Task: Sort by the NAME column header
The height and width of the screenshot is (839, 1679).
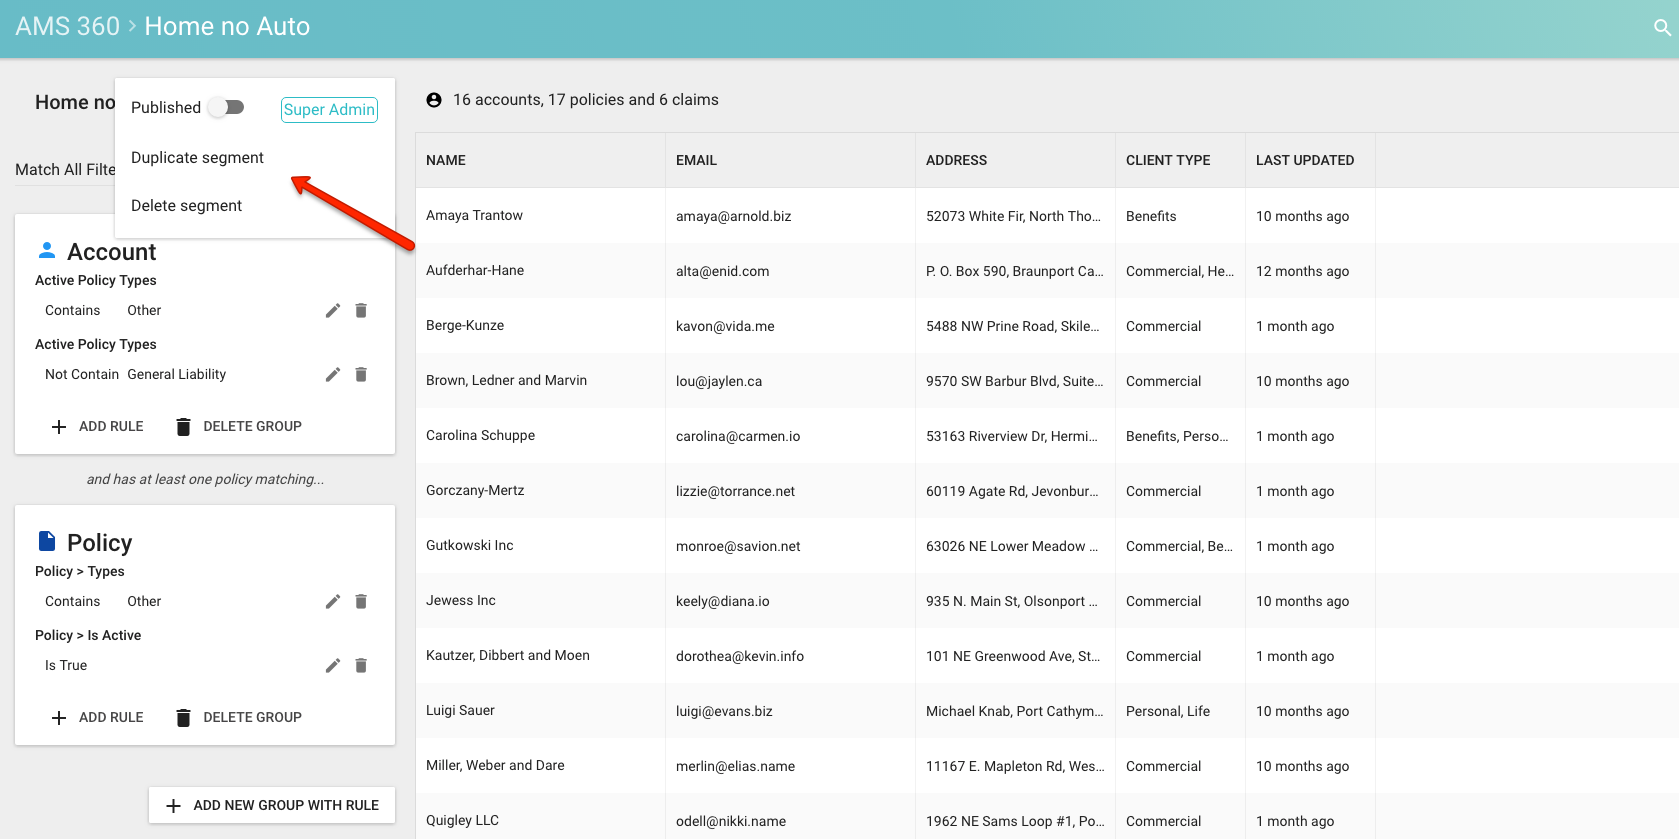Action: pyautogui.click(x=446, y=160)
